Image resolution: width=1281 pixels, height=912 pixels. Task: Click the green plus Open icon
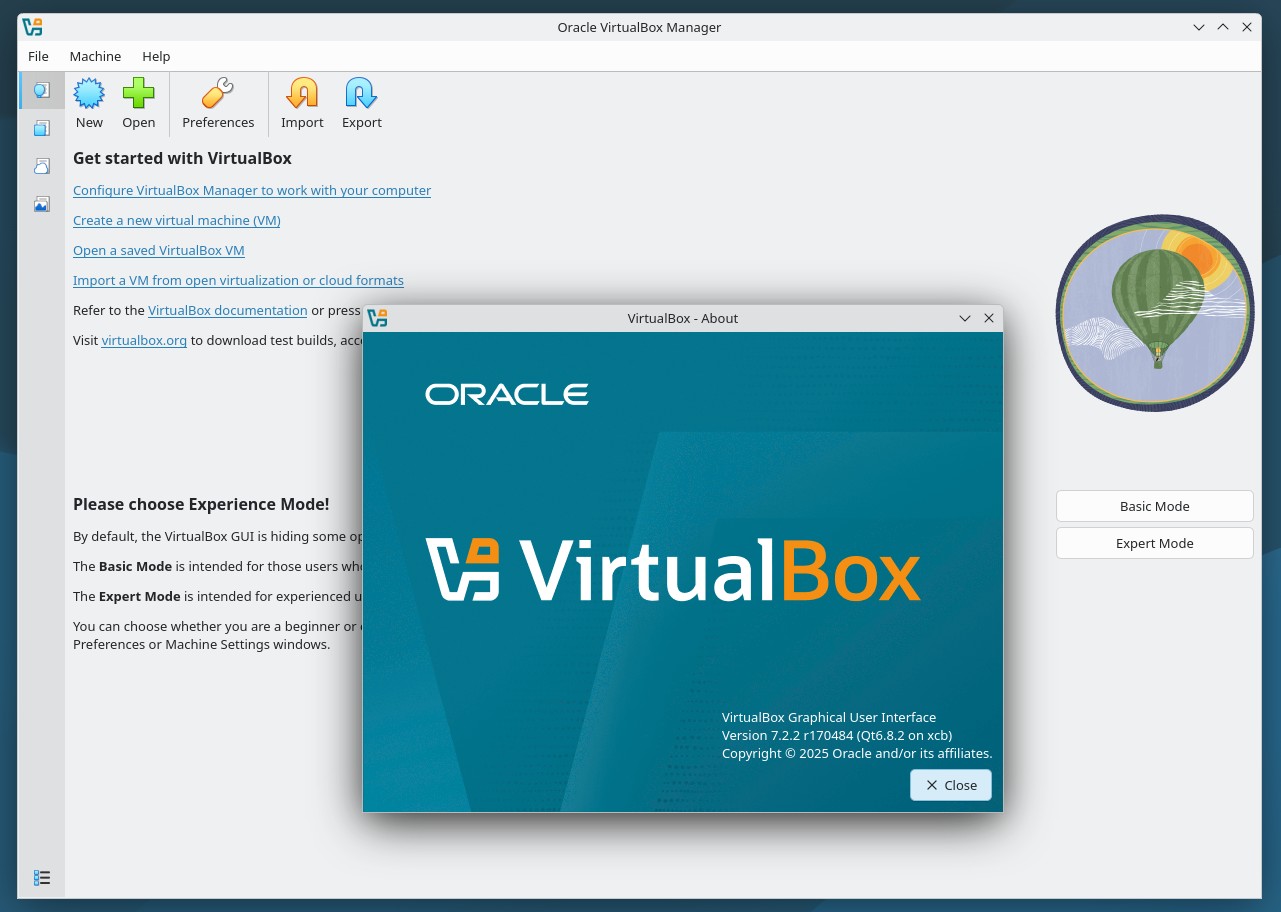[138, 94]
